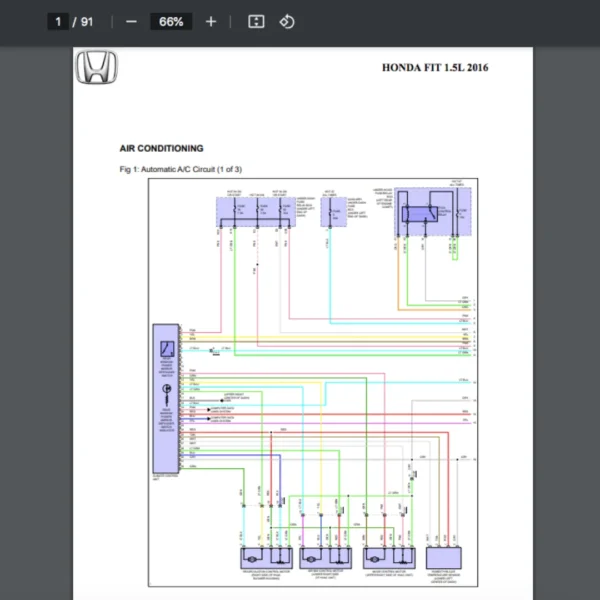
Task: Click the left under-dash fuse box block
Action: pos(251,212)
